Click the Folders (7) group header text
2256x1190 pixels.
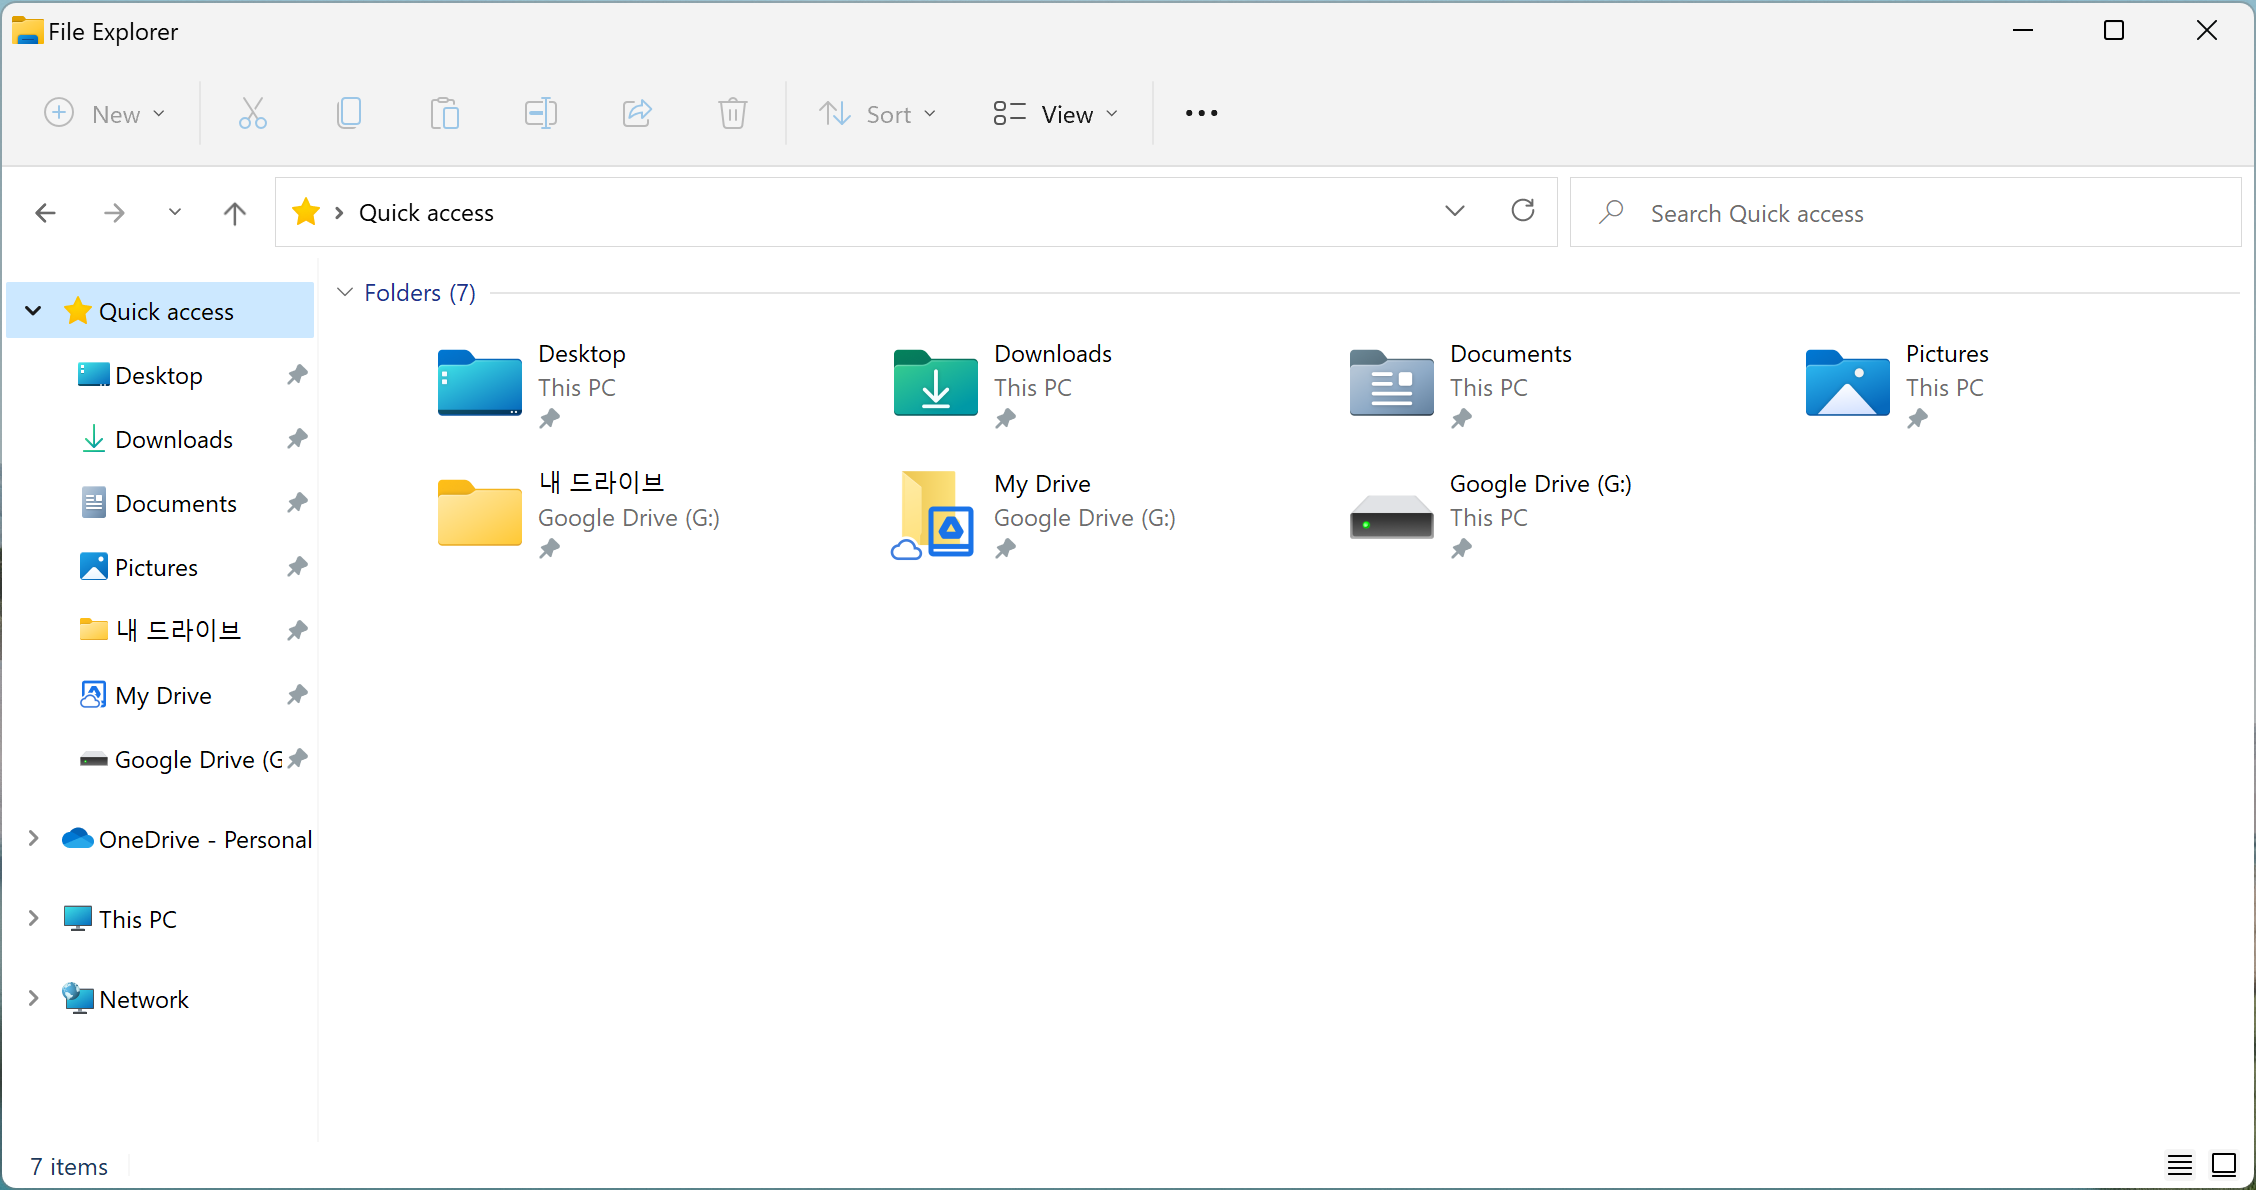coord(420,292)
